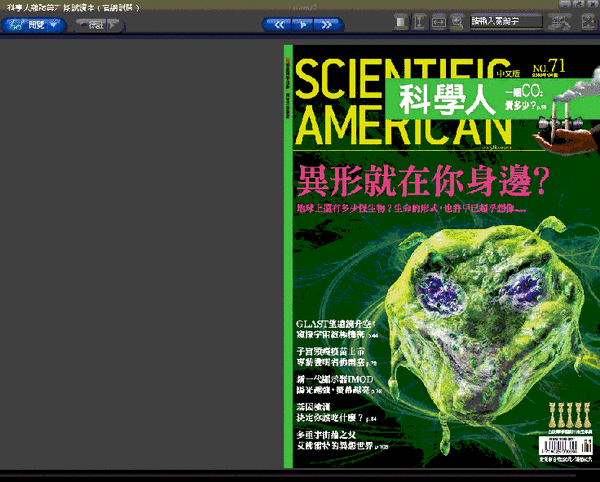Click the fit-to-height icon
Image resolution: width=600 pixels, height=482 pixels.
(419, 22)
